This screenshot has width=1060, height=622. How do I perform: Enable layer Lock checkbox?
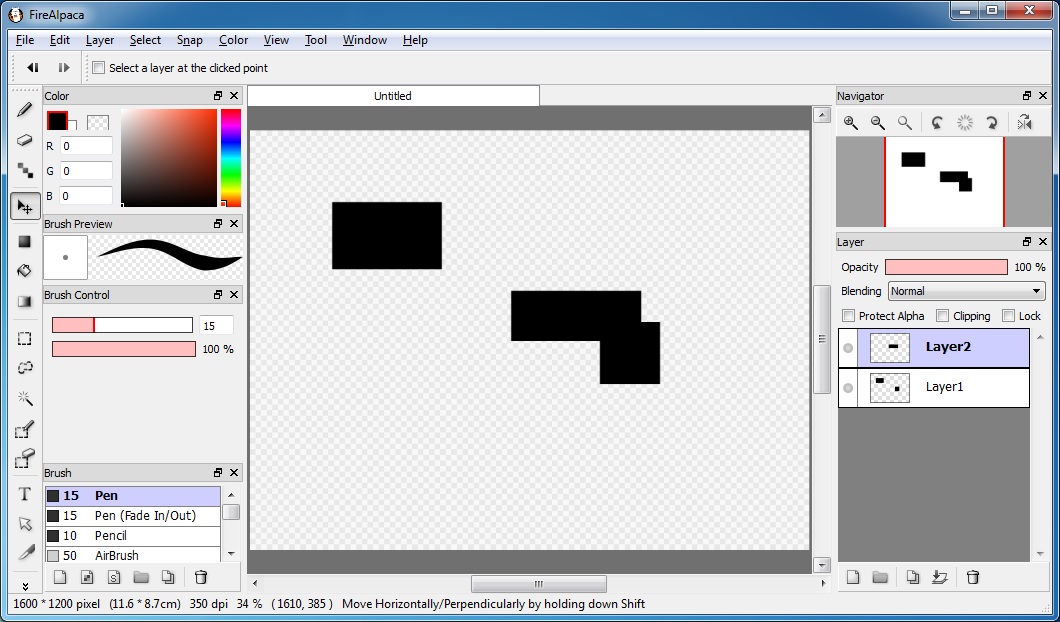coord(1008,316)
